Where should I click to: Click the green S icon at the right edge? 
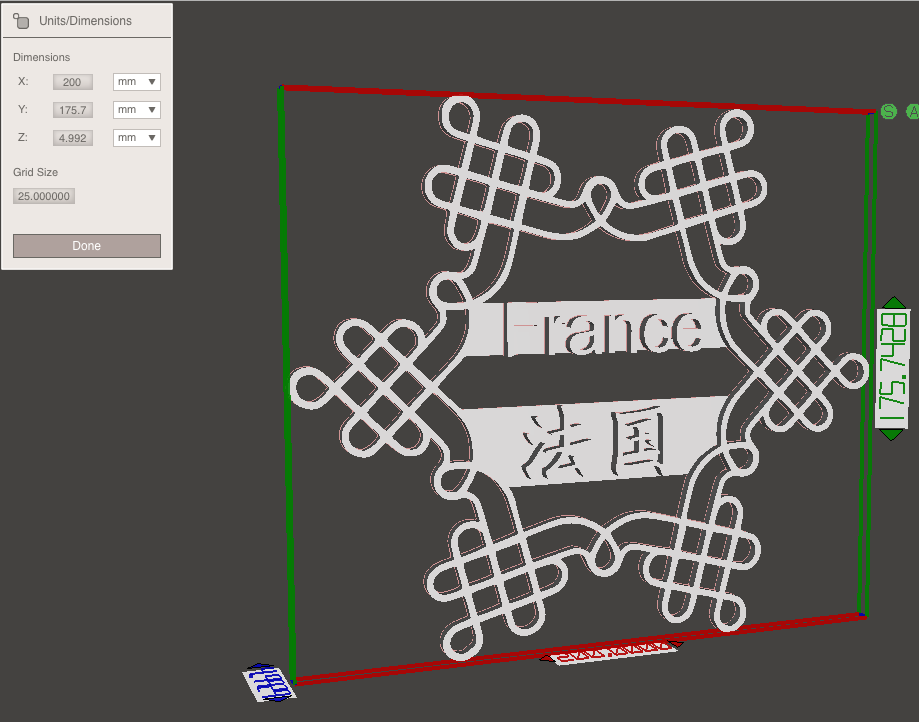(x=889, y=111)
